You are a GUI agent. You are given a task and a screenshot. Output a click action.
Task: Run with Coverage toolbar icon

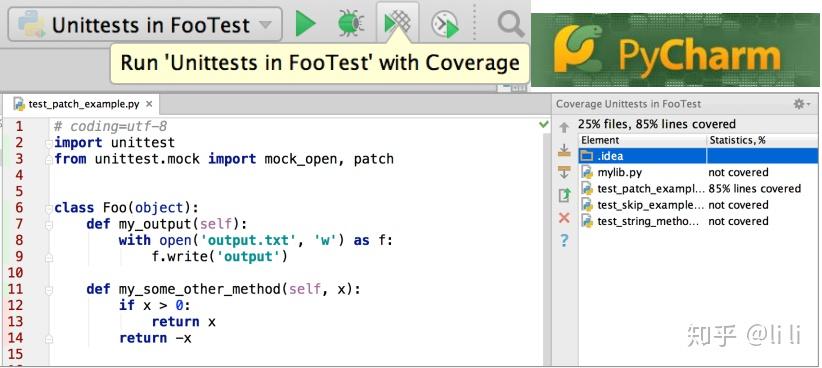398,24
